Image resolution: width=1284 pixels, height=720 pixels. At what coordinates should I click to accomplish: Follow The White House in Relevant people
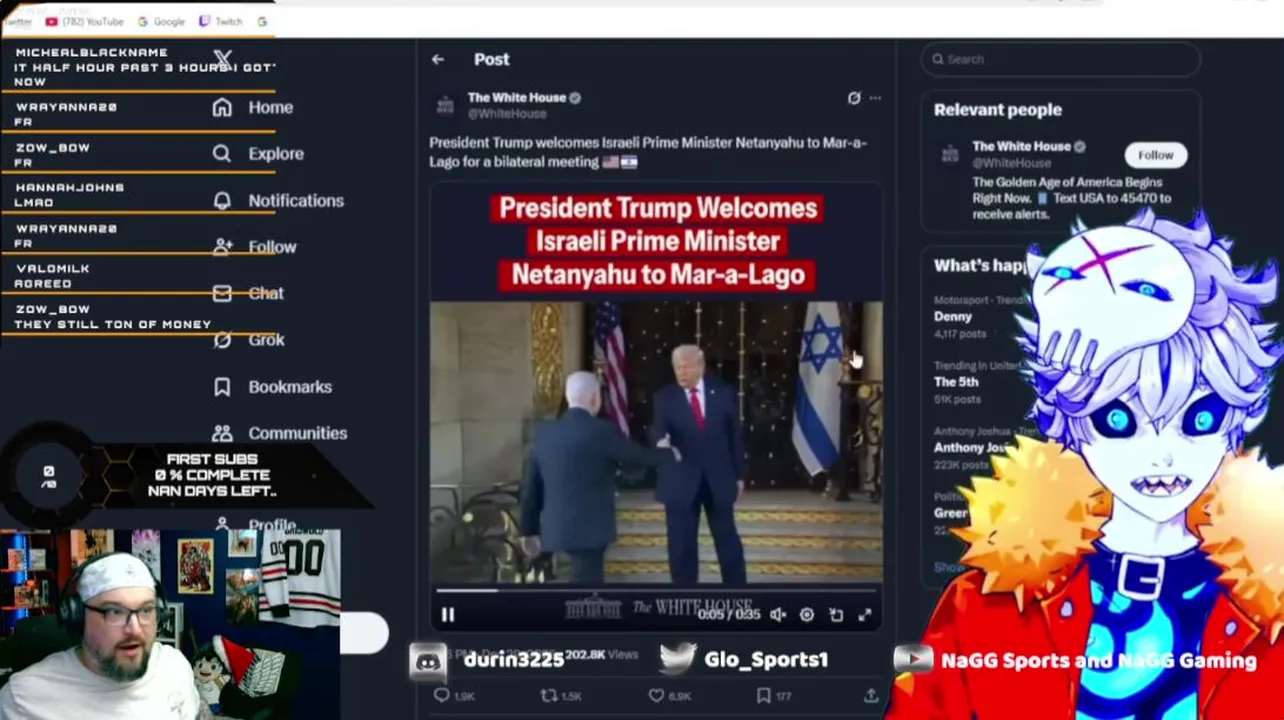(1155, 155)
